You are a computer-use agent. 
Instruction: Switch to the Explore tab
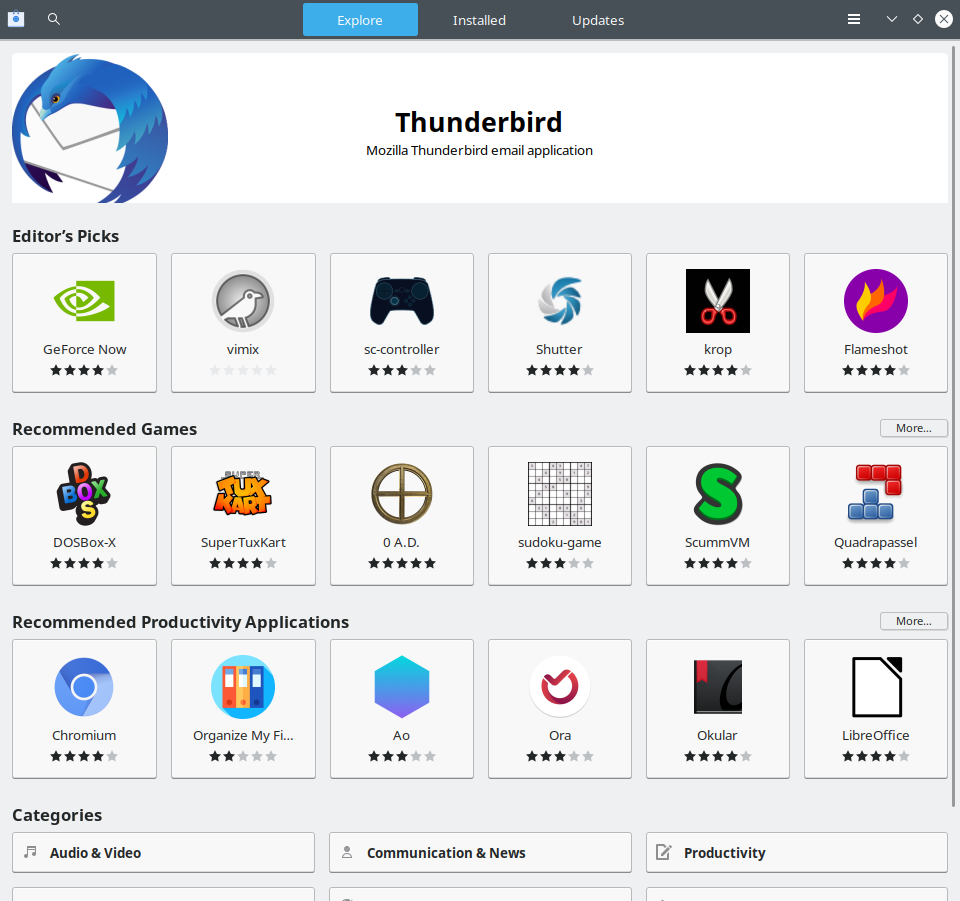(360, 20)
